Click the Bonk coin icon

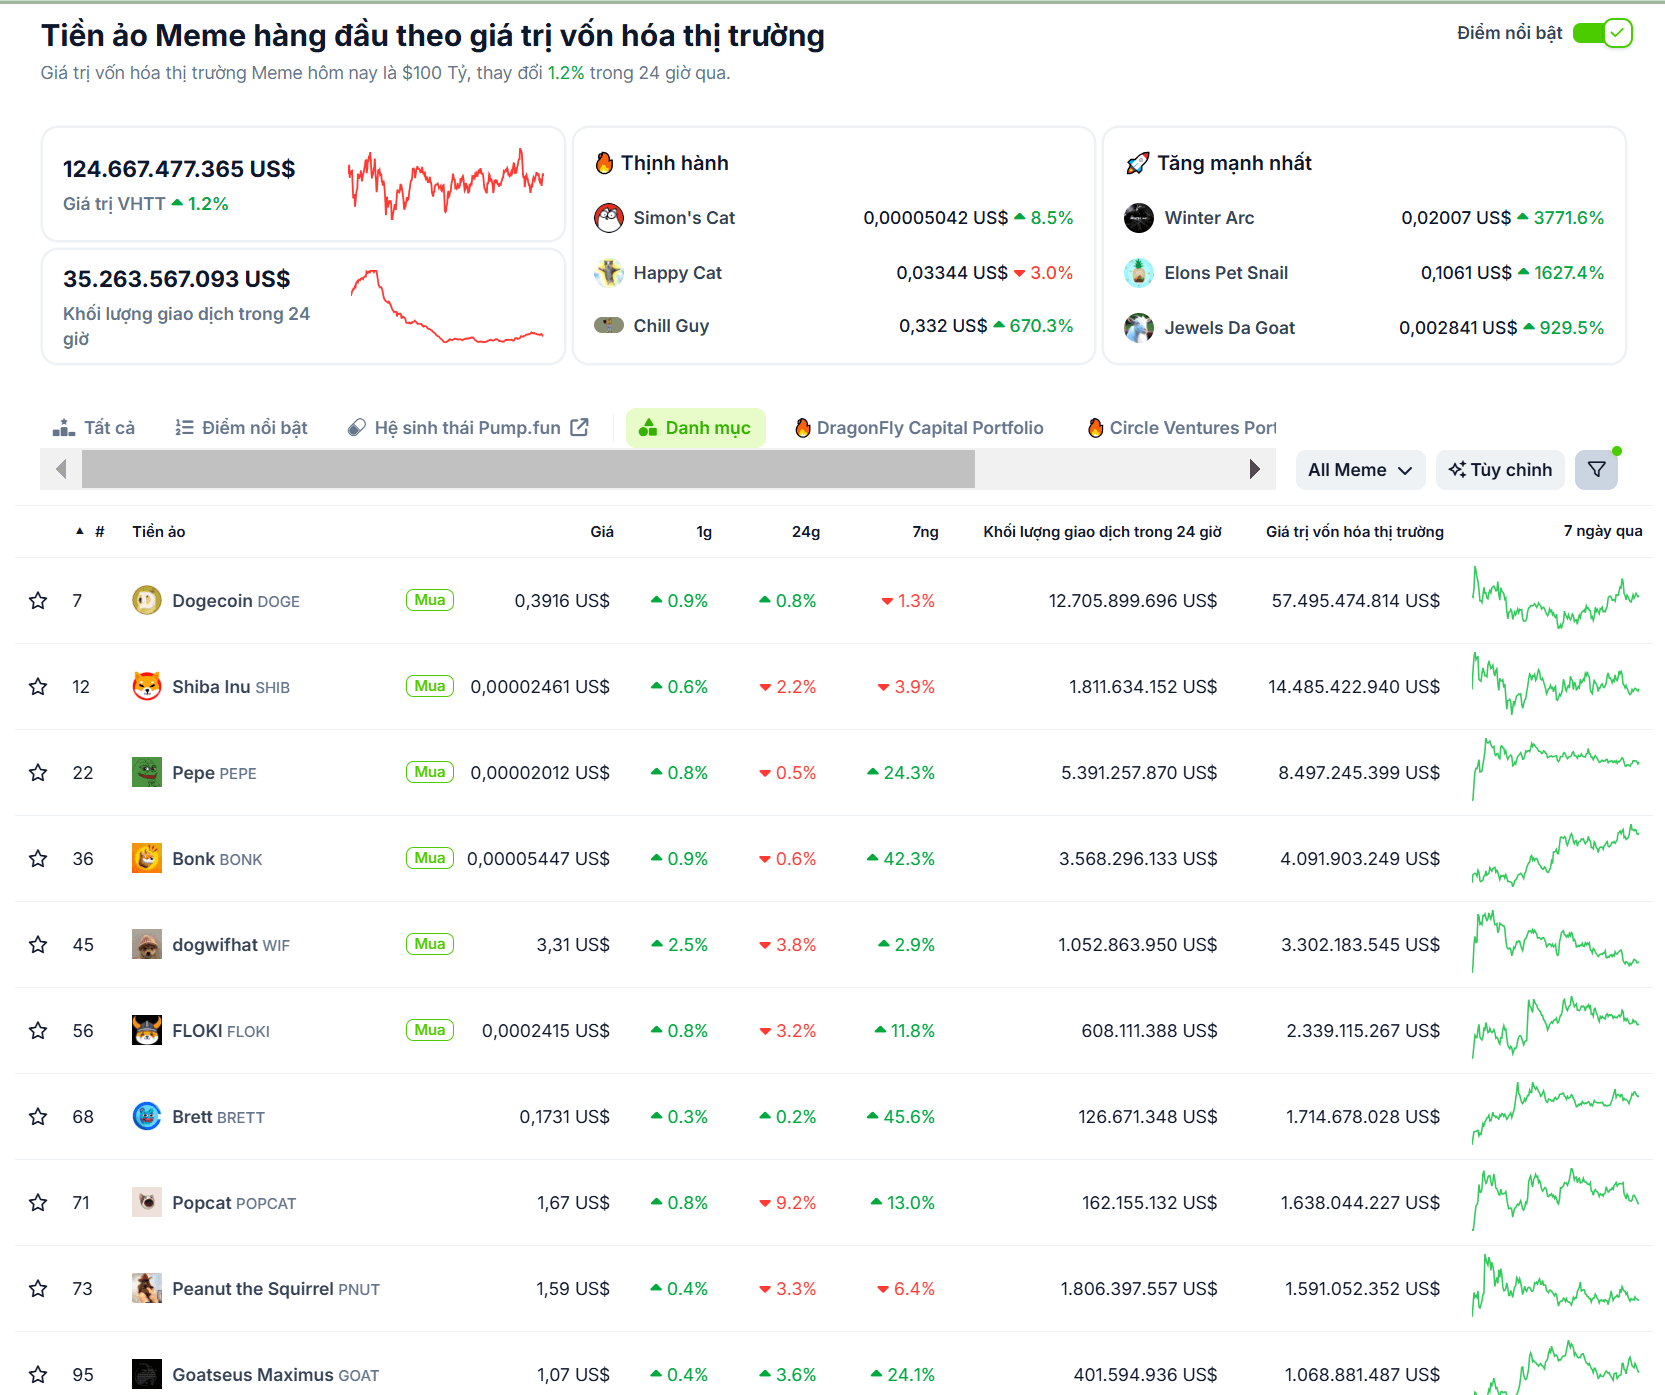[147, 858]
